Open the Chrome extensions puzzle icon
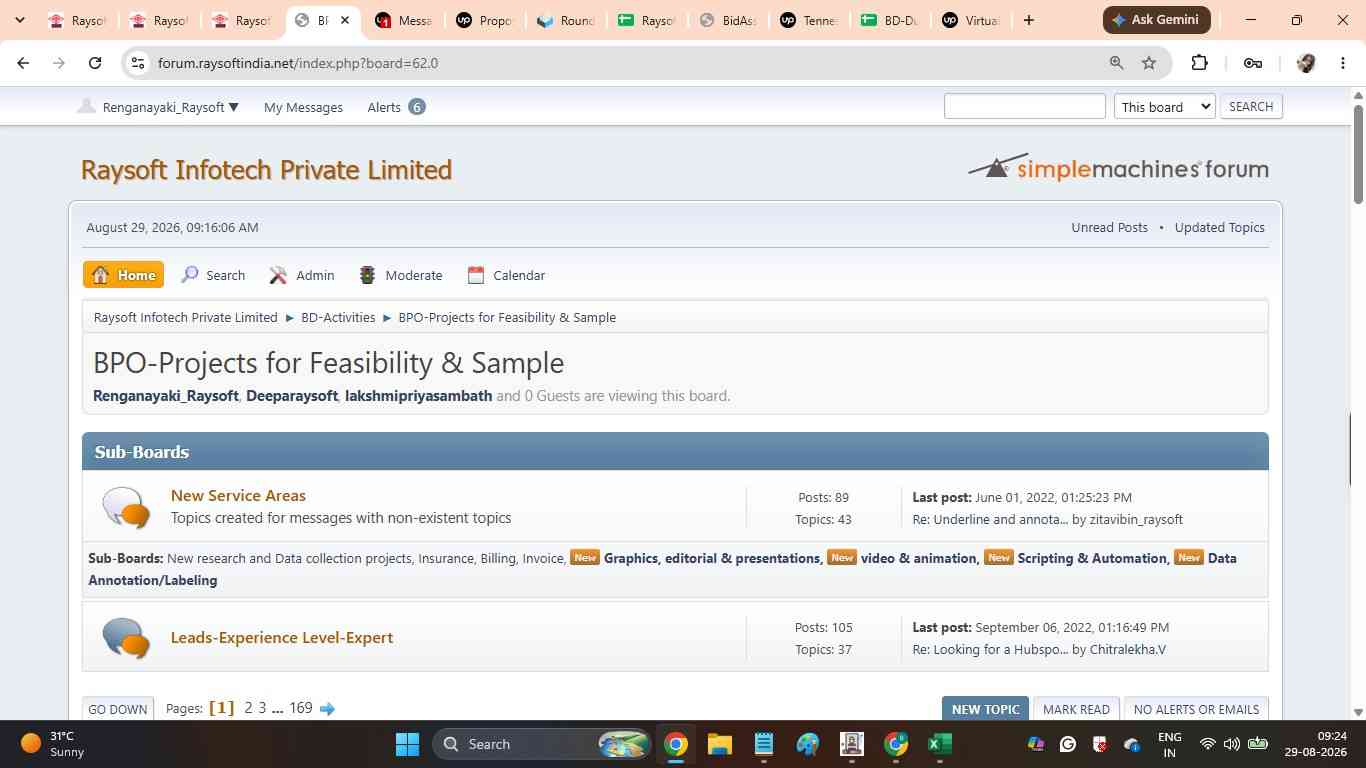Screen dimensions: 1366x768 pyautogui.click(x=1199, y=63)
